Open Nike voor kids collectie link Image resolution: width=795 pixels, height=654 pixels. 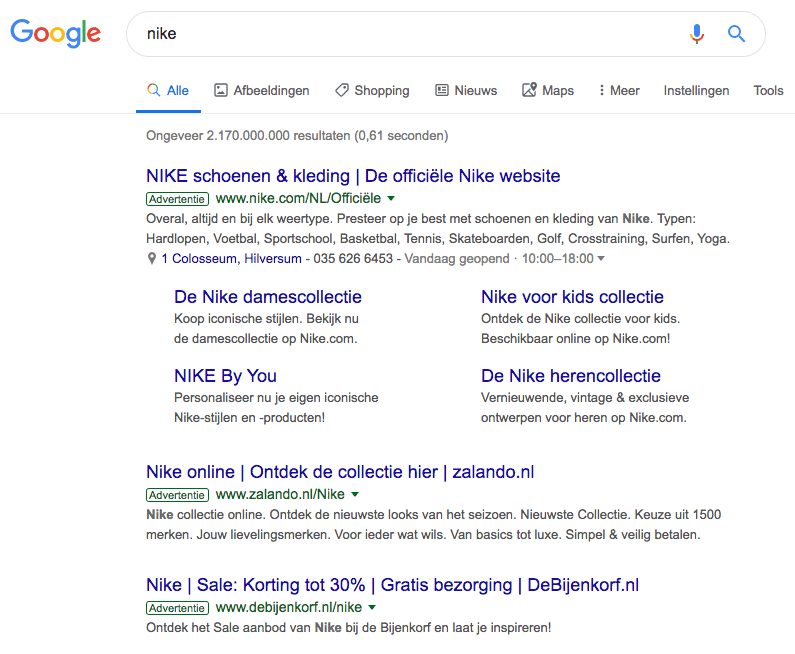point(572,297)
